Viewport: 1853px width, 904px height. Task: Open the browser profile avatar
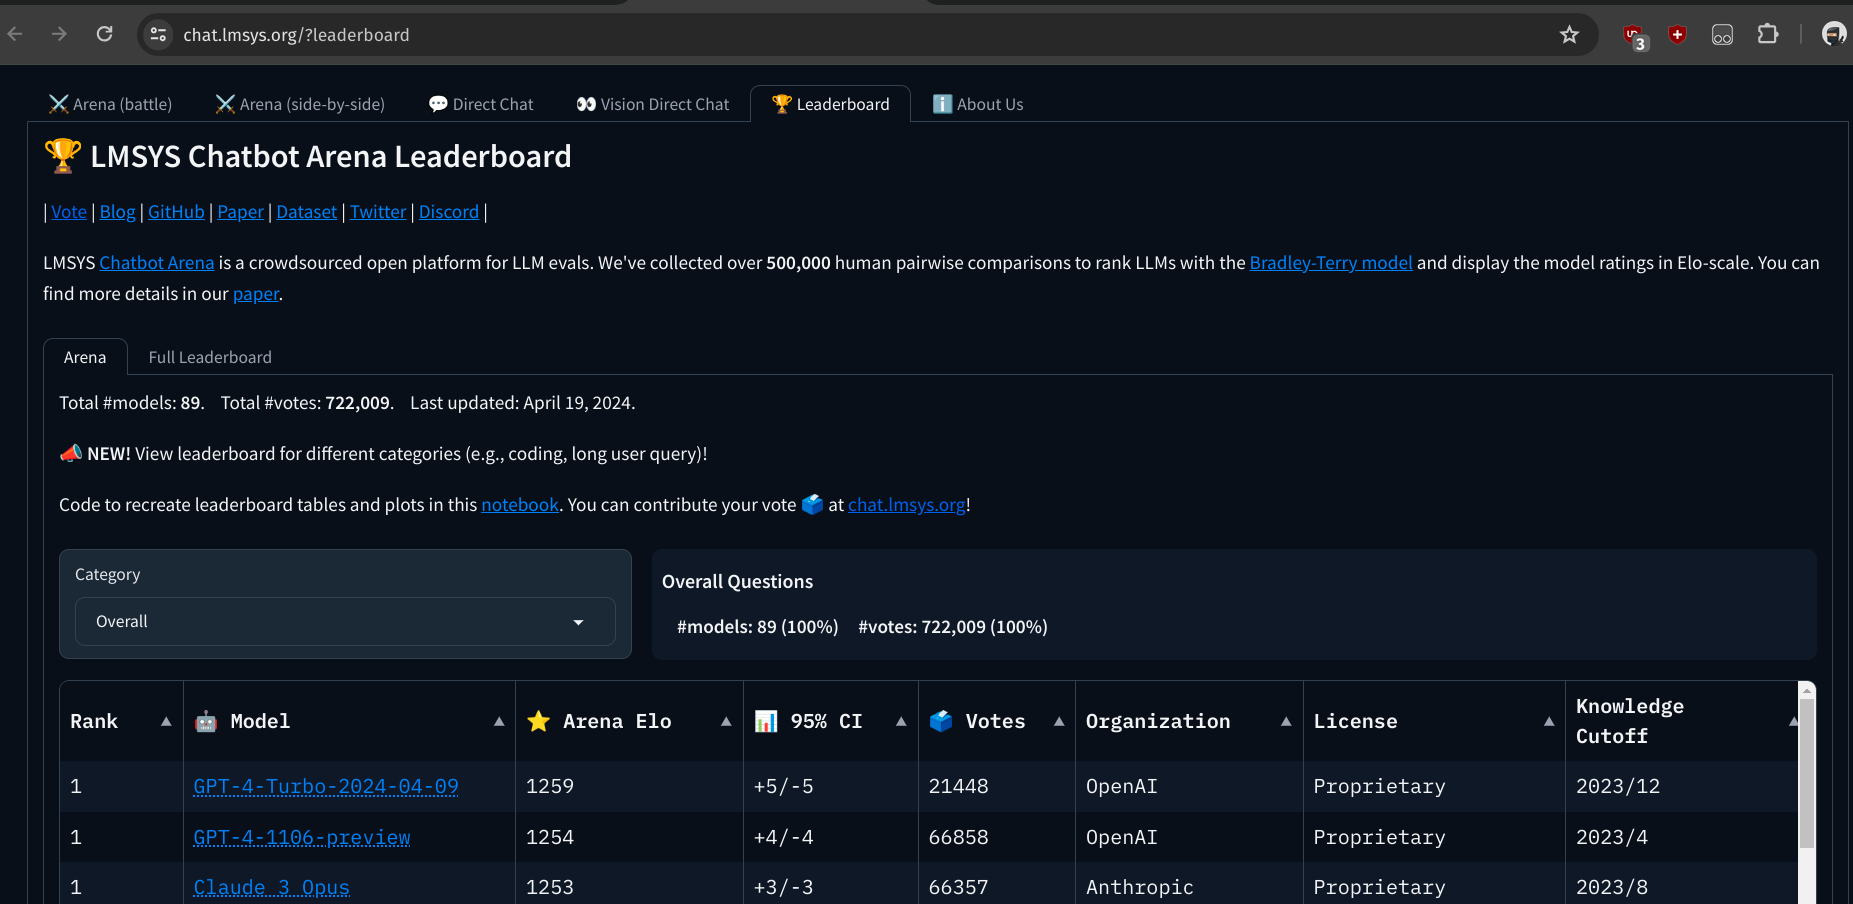[1834, 35]
